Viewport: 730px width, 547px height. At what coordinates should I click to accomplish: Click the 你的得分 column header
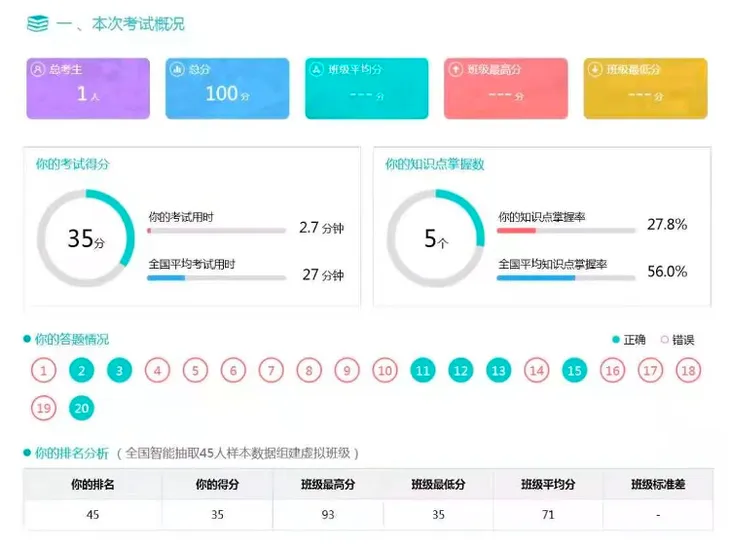[x=217, y=485]
